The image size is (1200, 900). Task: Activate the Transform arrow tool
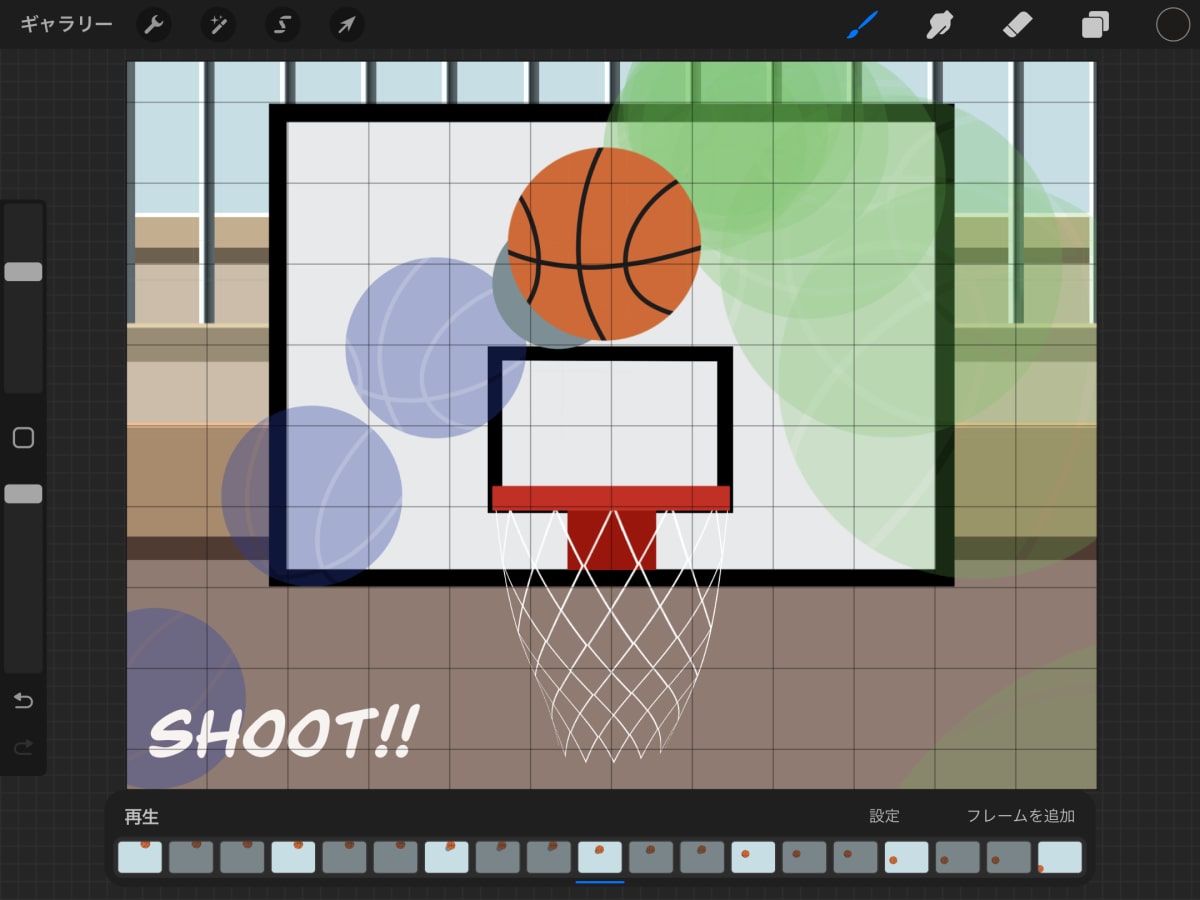(x=346, y=25)
